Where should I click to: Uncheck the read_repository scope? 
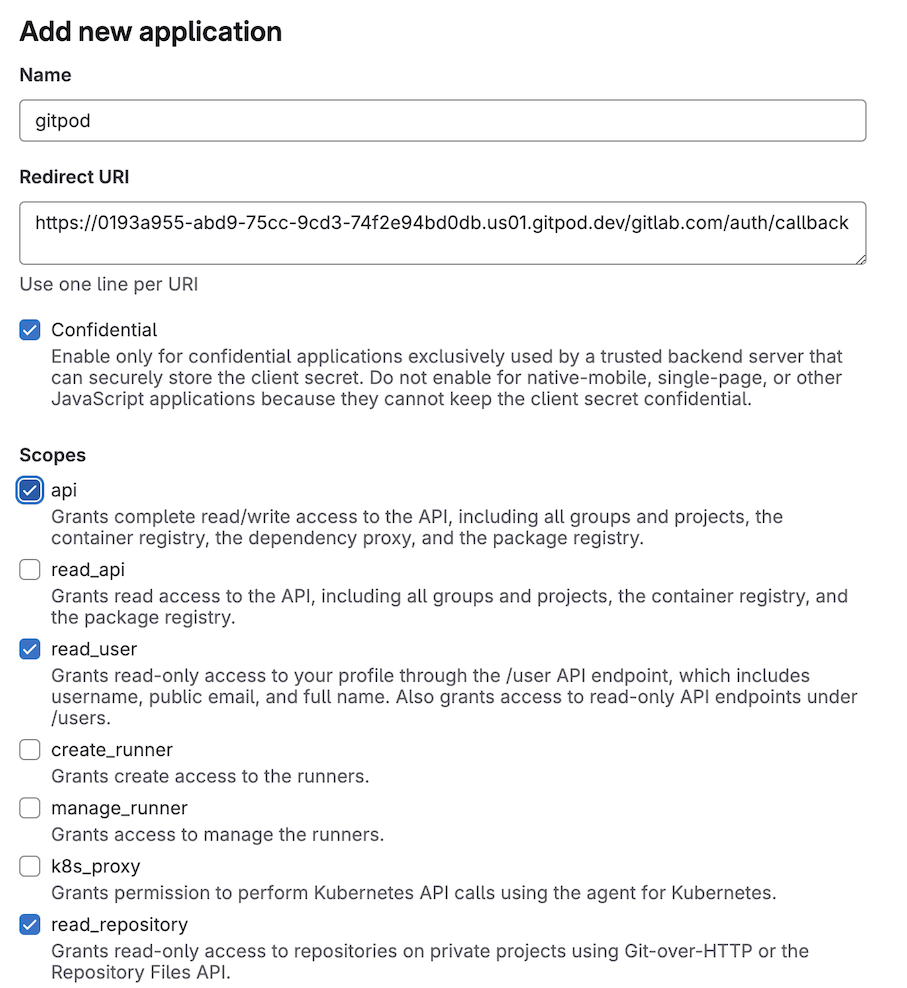coord(30,924)
